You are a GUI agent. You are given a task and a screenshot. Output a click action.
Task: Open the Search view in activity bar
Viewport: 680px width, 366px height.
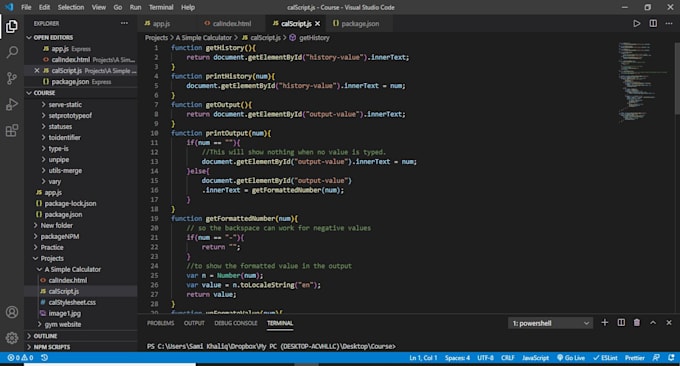click(12, 52)
